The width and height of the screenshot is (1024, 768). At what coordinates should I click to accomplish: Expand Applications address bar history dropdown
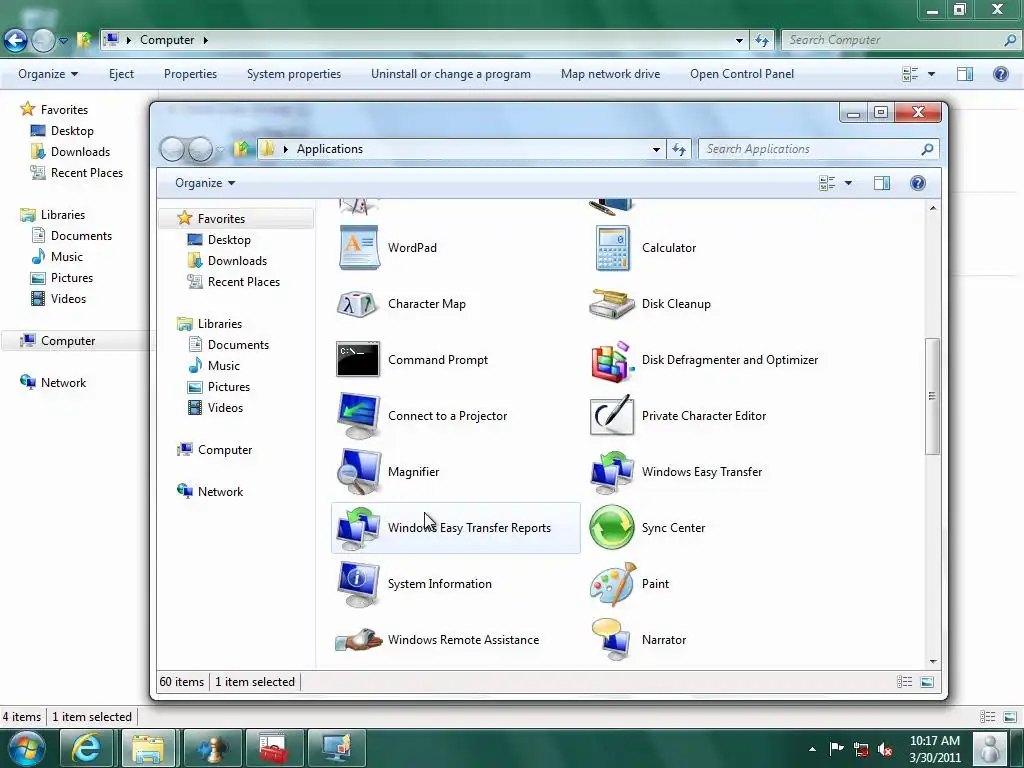[x=656, y=150]
